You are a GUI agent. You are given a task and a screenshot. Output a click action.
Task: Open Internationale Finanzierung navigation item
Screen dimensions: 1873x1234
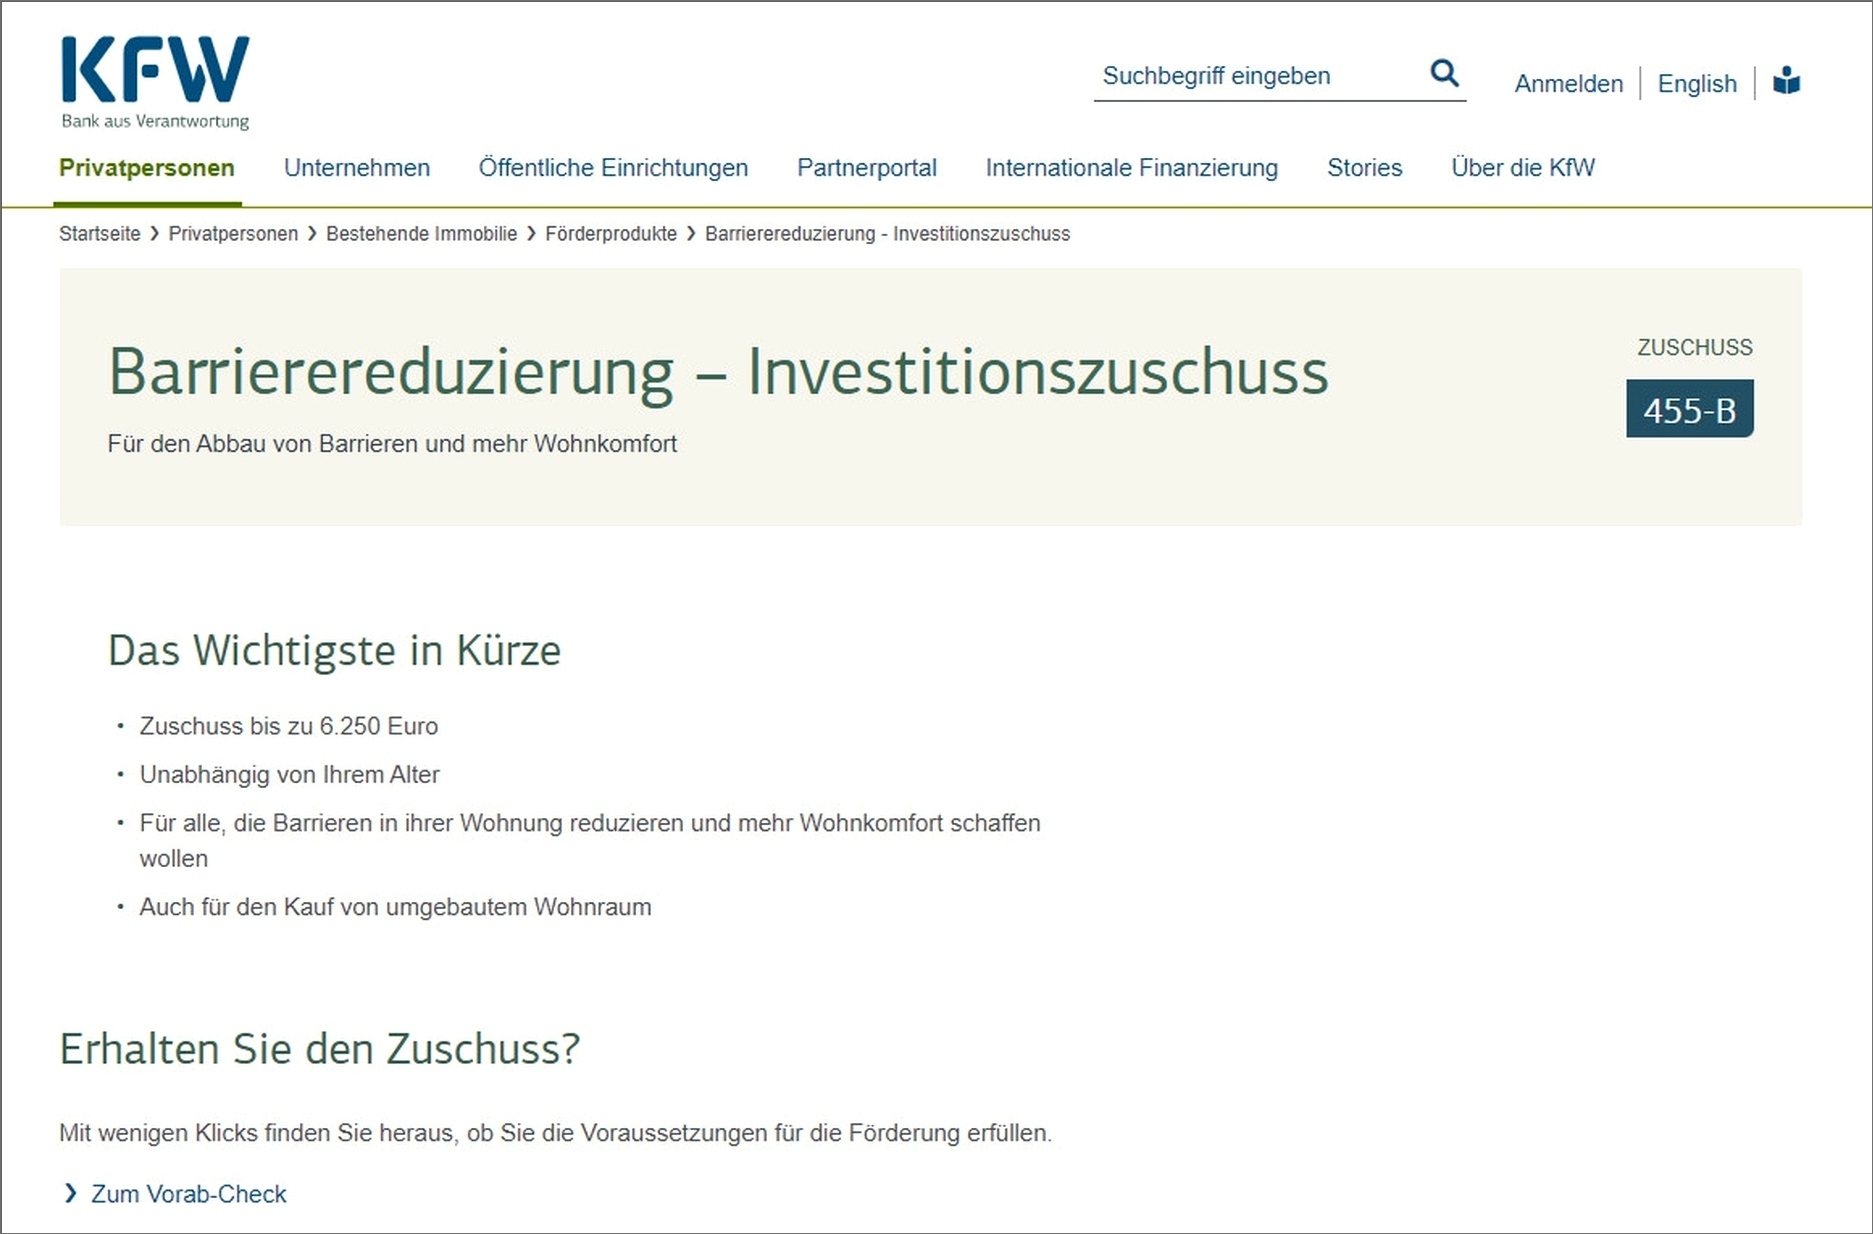[1131, 167]
